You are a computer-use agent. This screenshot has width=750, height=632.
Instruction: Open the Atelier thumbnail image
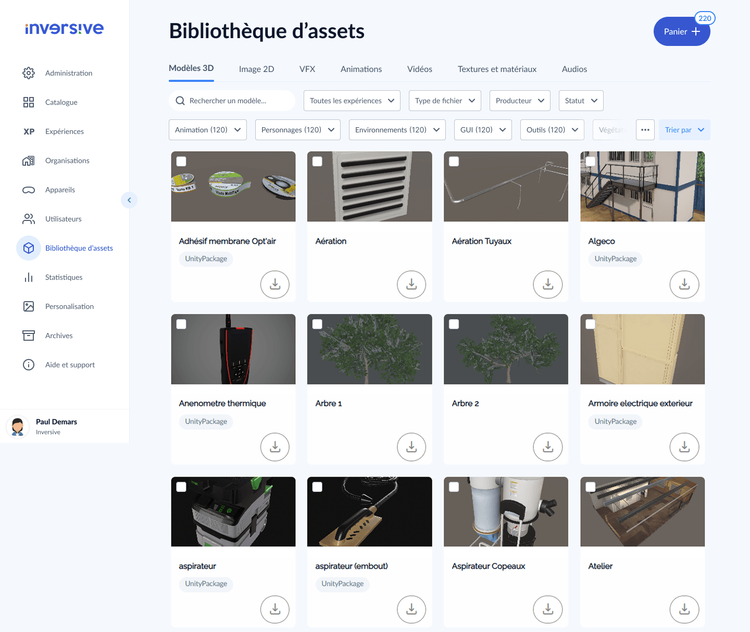pos(642,511)
